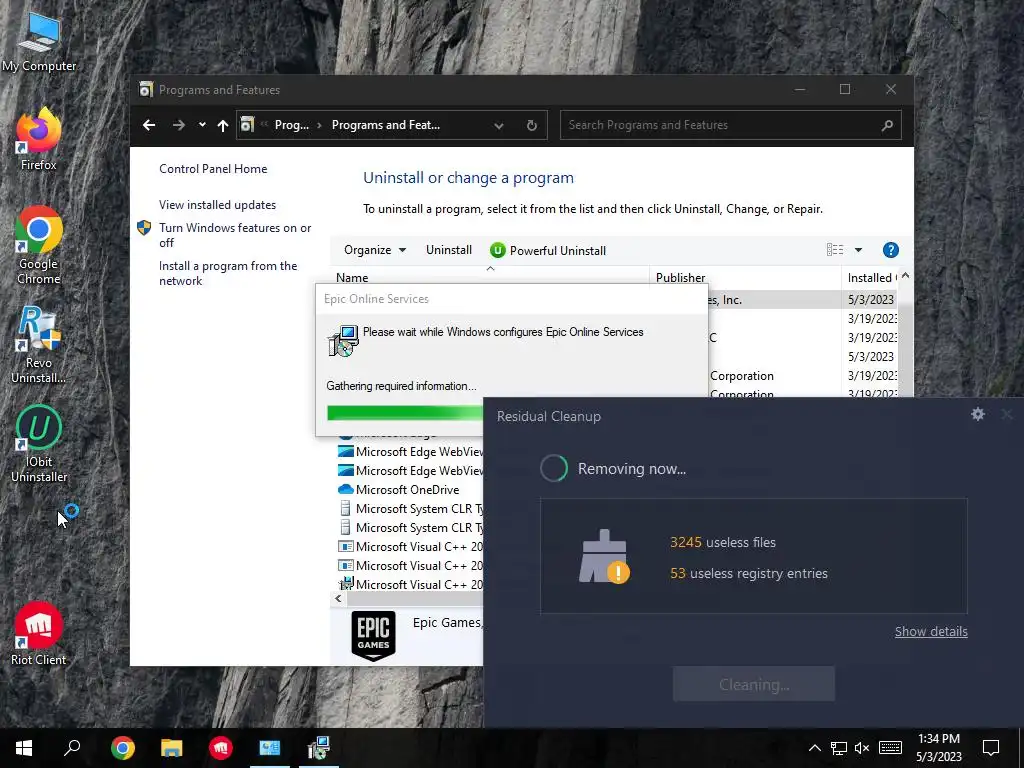The height and width of the screenshot is (768, 1024).
Task: Go back in Programs and Features
Action: pyautogui.click(x=149, y=125)
